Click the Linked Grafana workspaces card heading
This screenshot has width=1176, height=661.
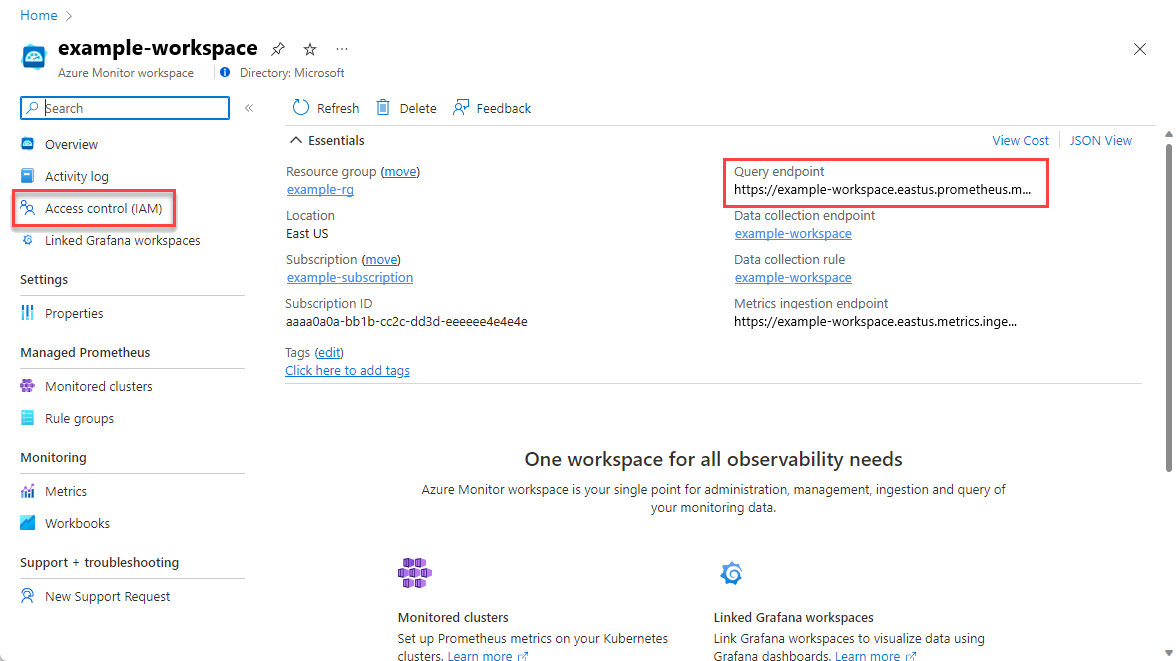(794, 617)
